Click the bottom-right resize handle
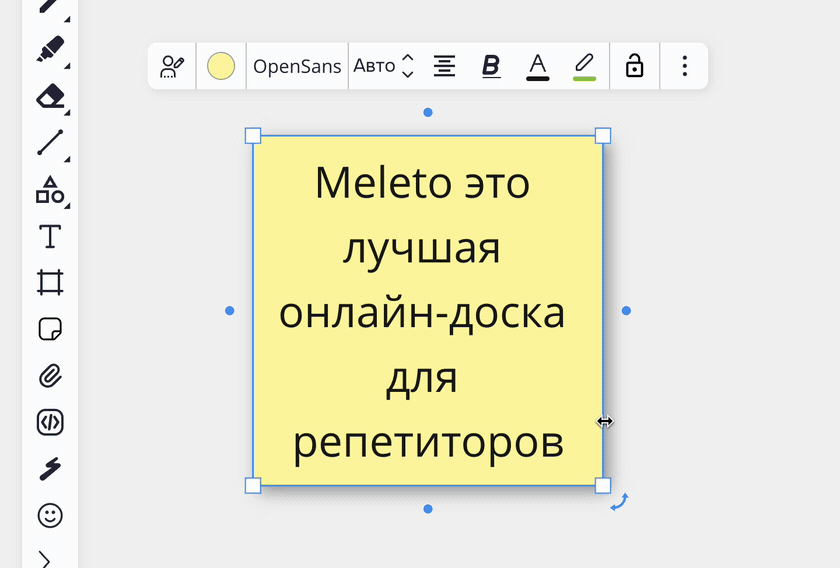Viewport: 840px width, 568px height. 603,485
